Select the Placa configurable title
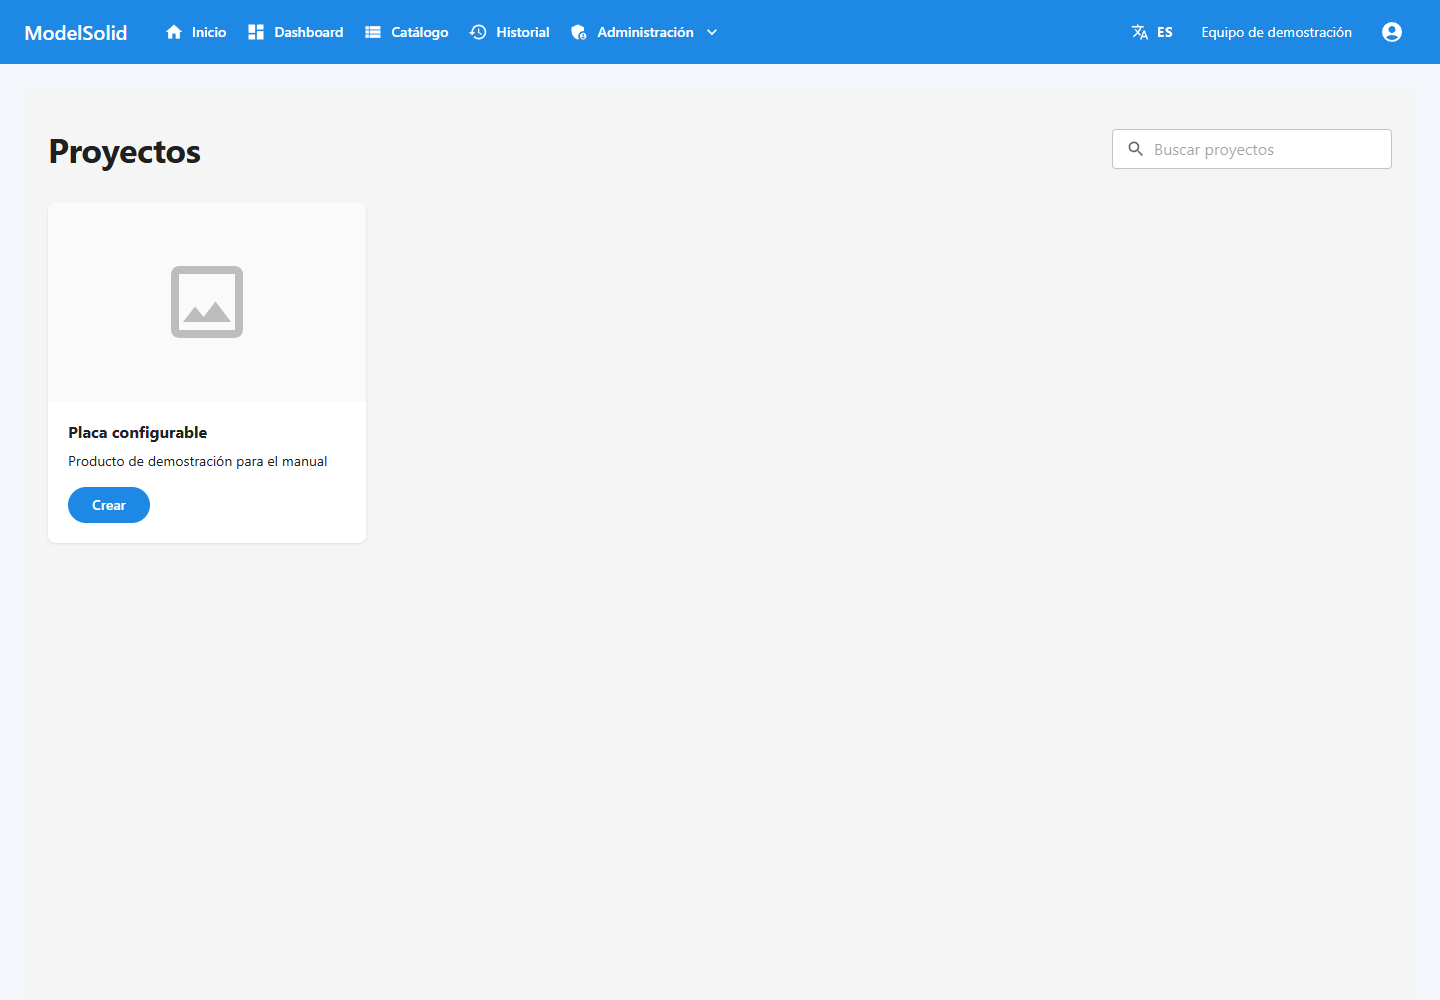Image resolution: width=1440 pixels, height=1000 pixels. point(138,432)
